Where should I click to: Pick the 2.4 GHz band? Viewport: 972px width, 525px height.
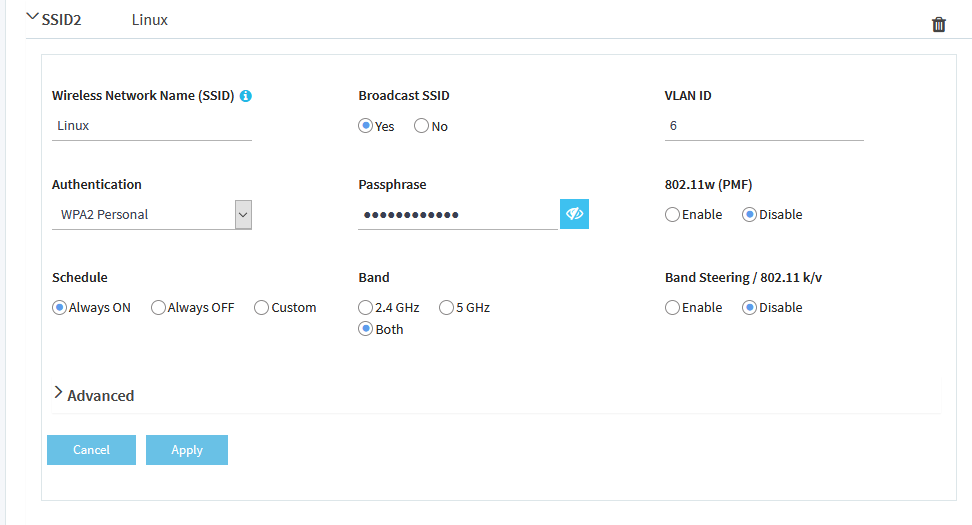(x=365, y=307)
